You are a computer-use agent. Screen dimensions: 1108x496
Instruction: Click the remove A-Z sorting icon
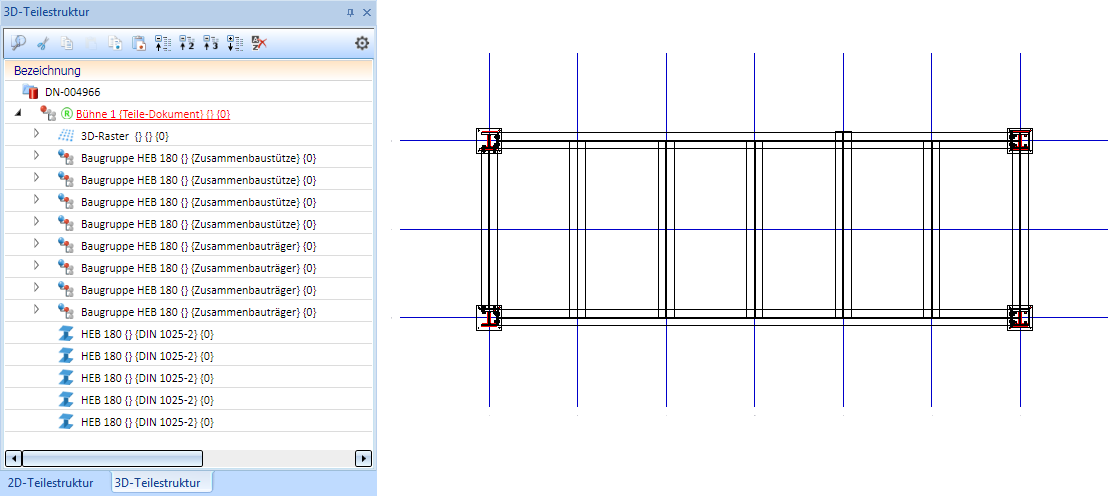259,43
